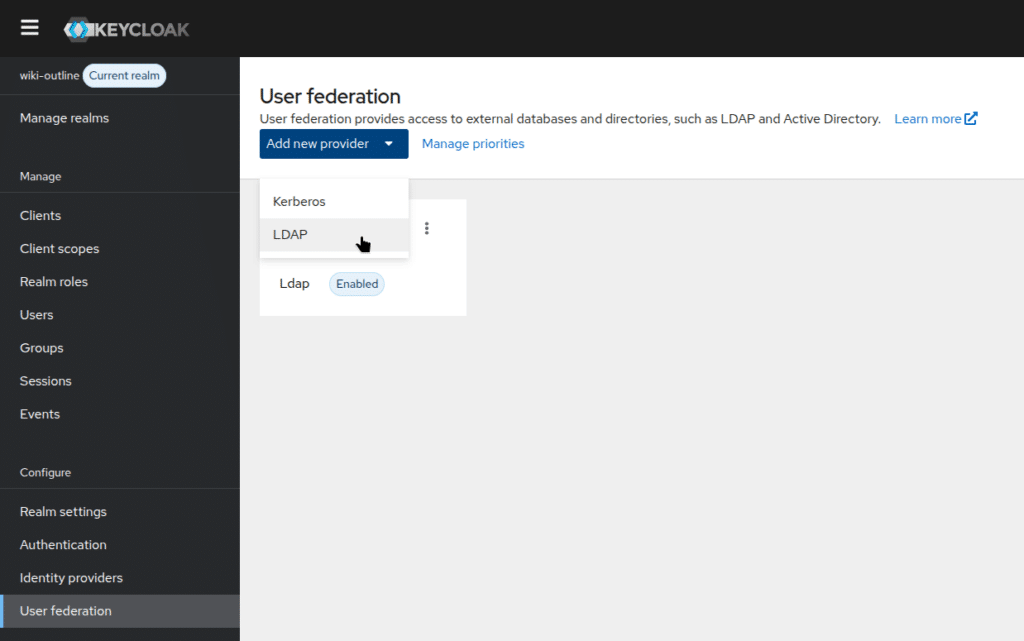The height and width of the screenshot is (641, 1024).
Task: Go to Manage realms
Action: [64, 118]
